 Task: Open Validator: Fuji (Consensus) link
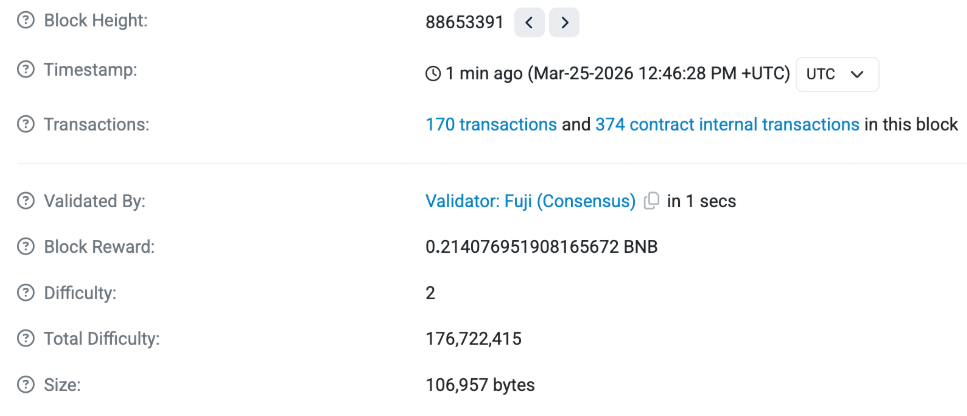pos(530,202)
